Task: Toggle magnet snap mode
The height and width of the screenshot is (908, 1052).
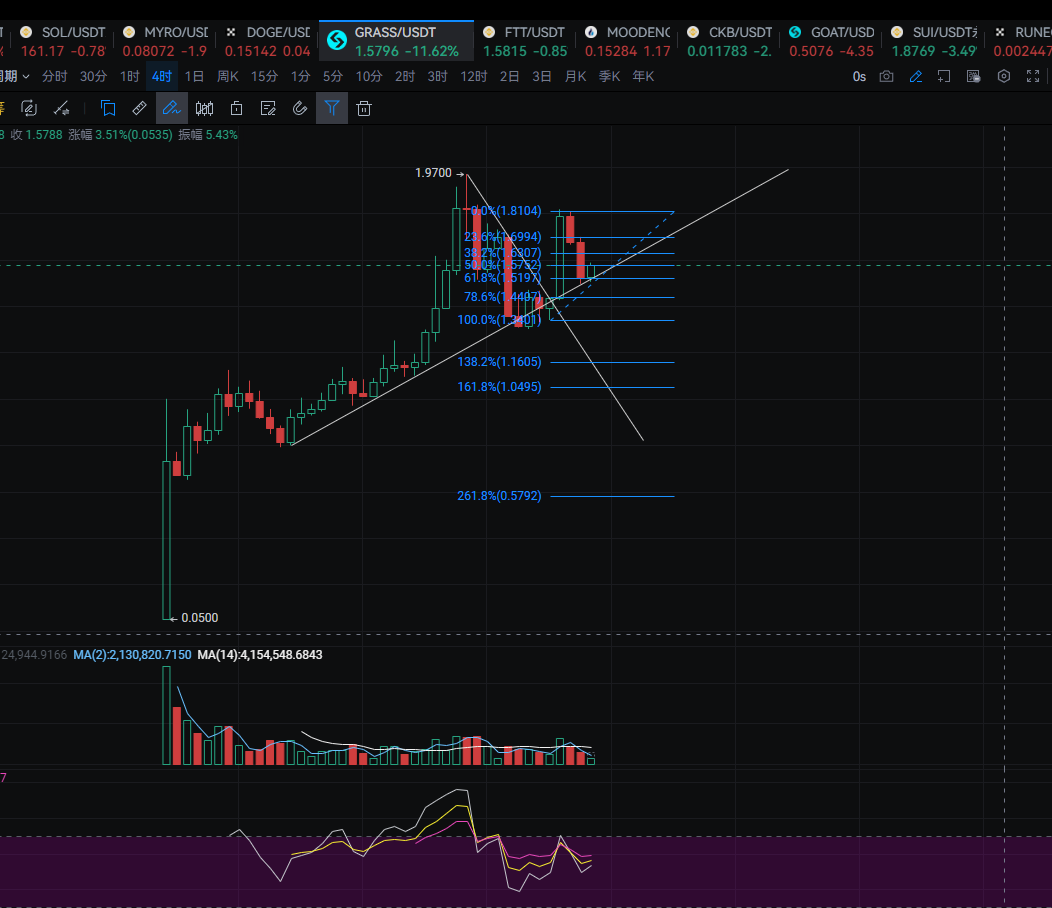Action: click(x=300, y=109)
